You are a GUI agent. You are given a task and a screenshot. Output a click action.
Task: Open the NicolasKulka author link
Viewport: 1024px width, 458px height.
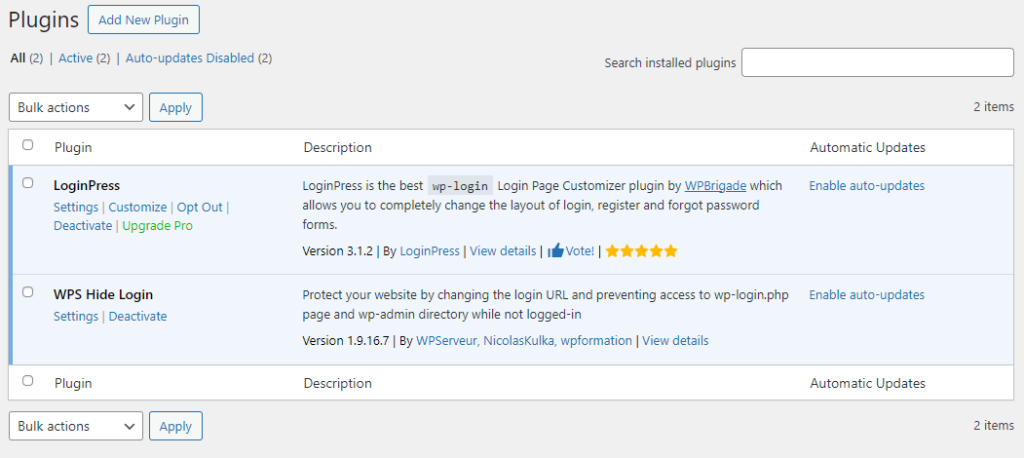click(517, 340)
